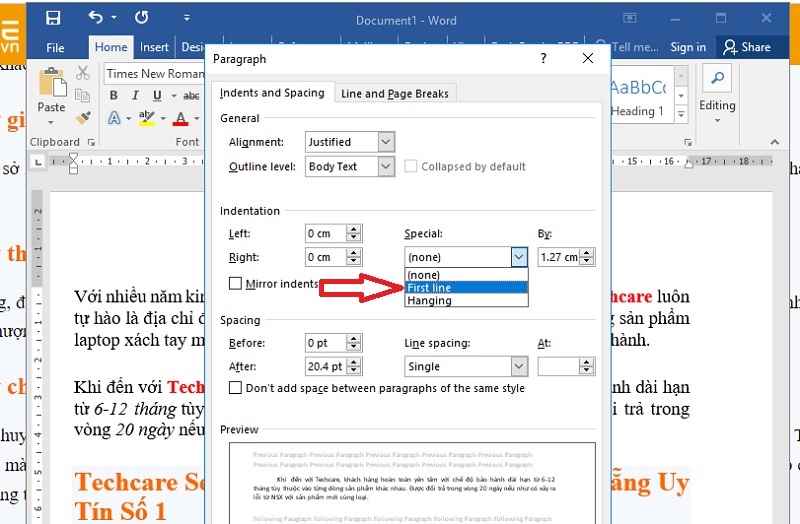Adjust the By value spinner
Image resolution: width=800 pixels, height=524 pixels.
[587, 257]
